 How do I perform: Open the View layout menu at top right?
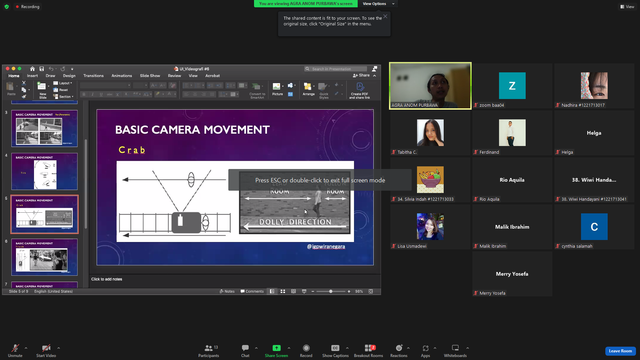[x=627, y=7]
